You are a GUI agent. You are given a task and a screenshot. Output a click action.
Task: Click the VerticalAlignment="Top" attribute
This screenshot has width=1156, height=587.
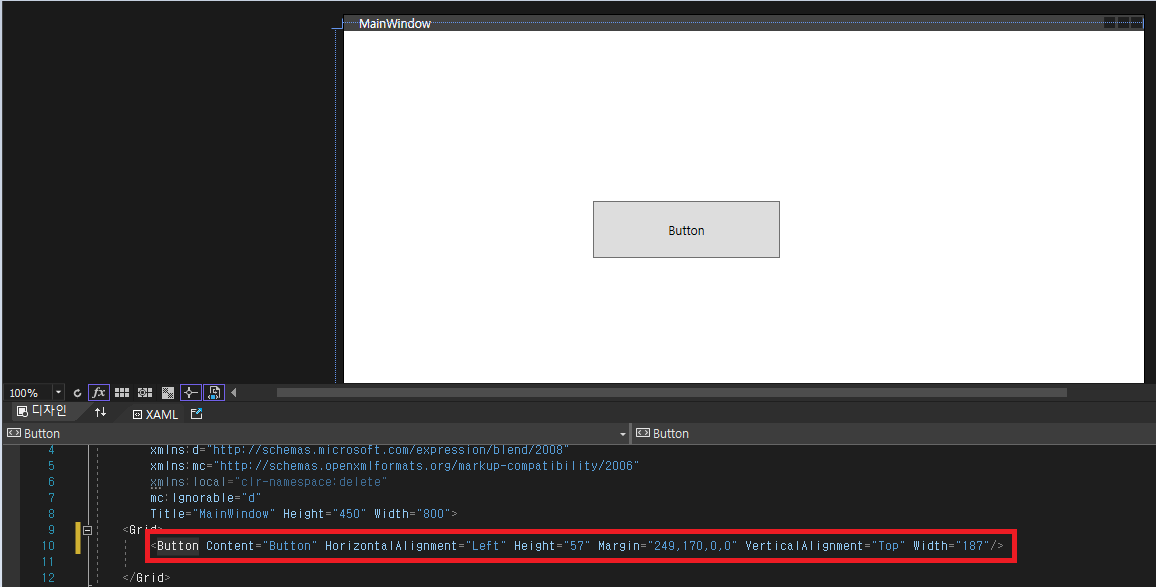pyautogui.click(x=825, y=546)
